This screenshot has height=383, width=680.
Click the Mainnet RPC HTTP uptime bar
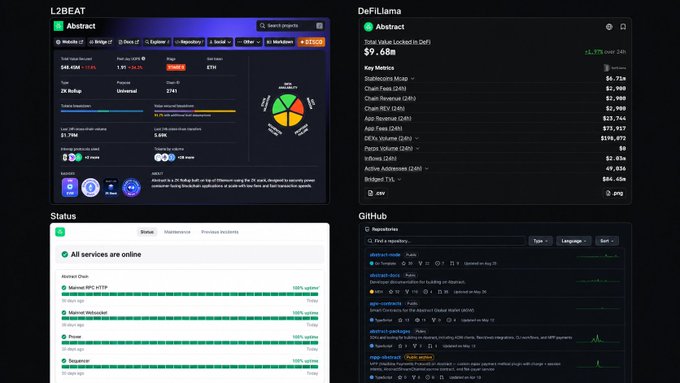point(190,294)
